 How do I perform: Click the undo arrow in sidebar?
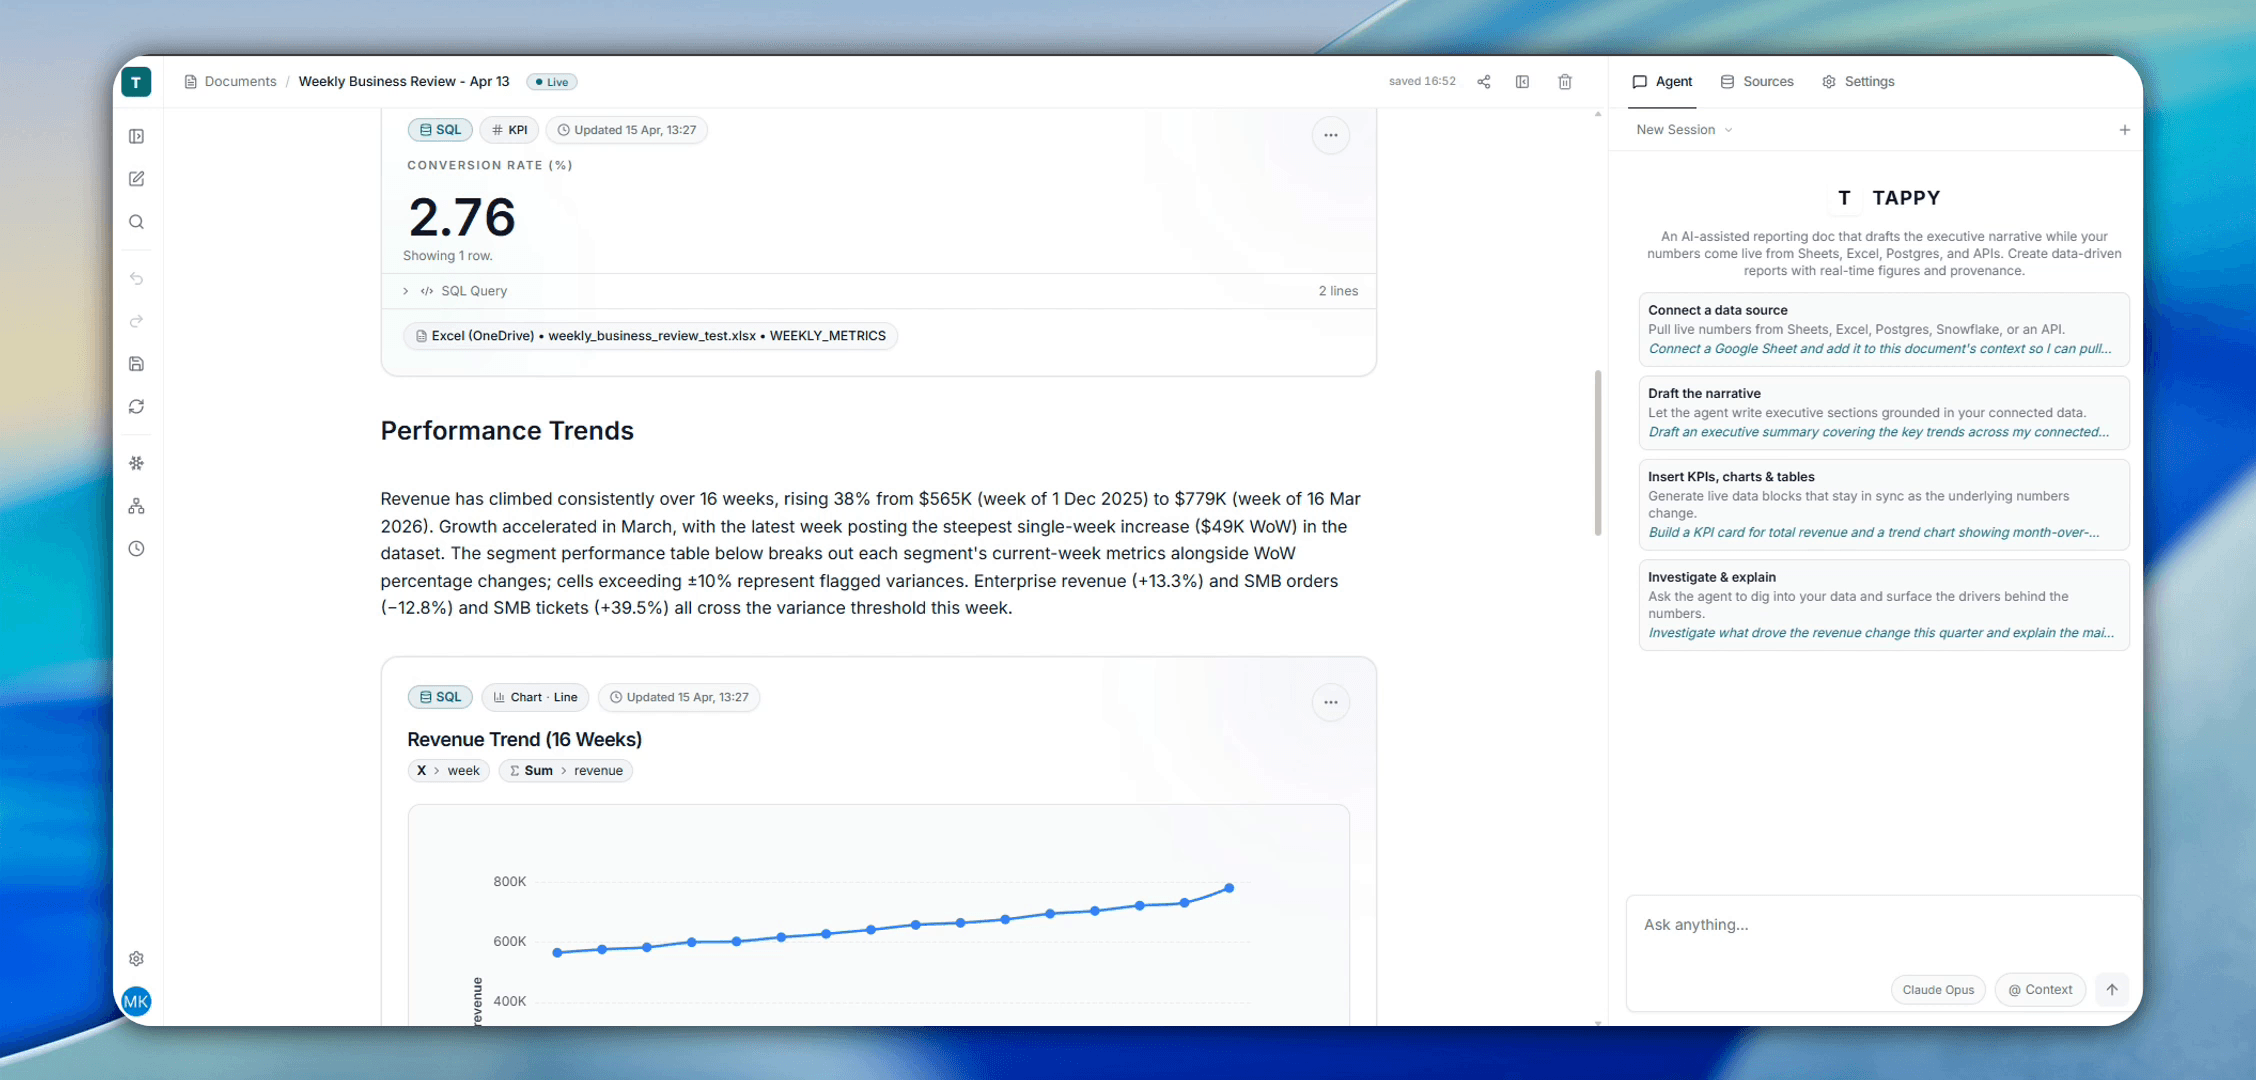pyautogui.click(x=137, y=279)
